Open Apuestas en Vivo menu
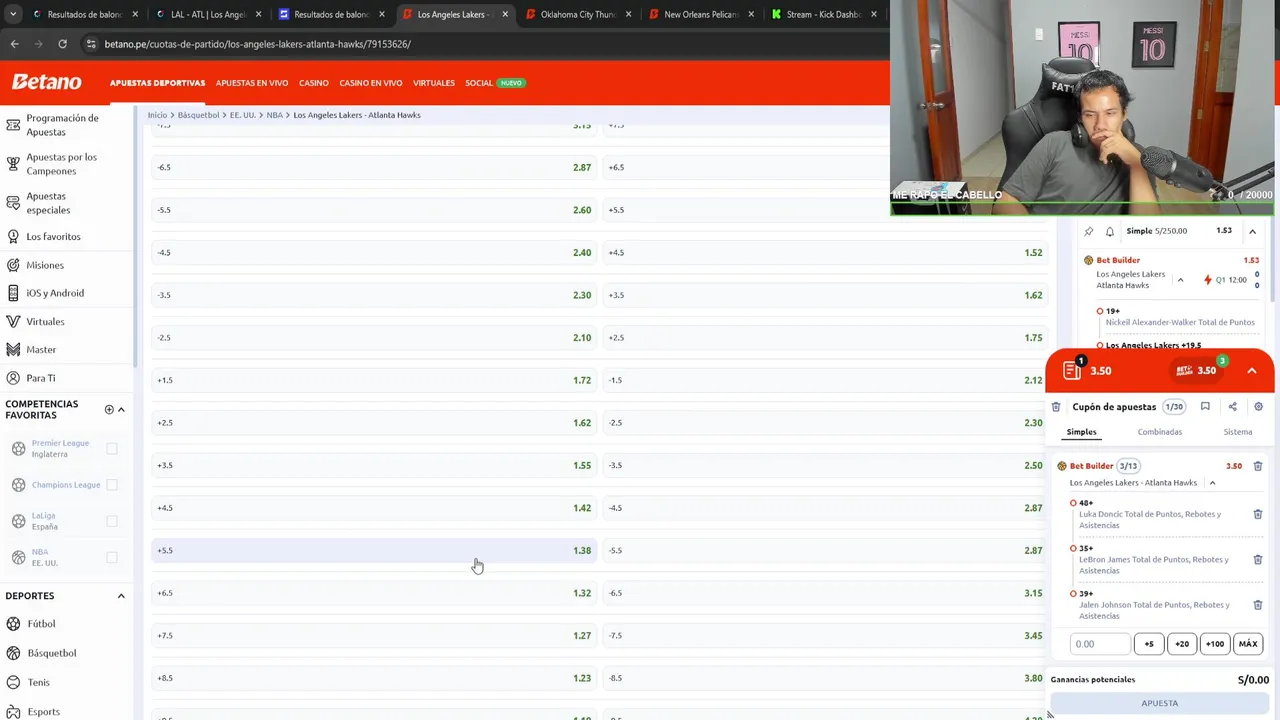 (x=252, y=83)
